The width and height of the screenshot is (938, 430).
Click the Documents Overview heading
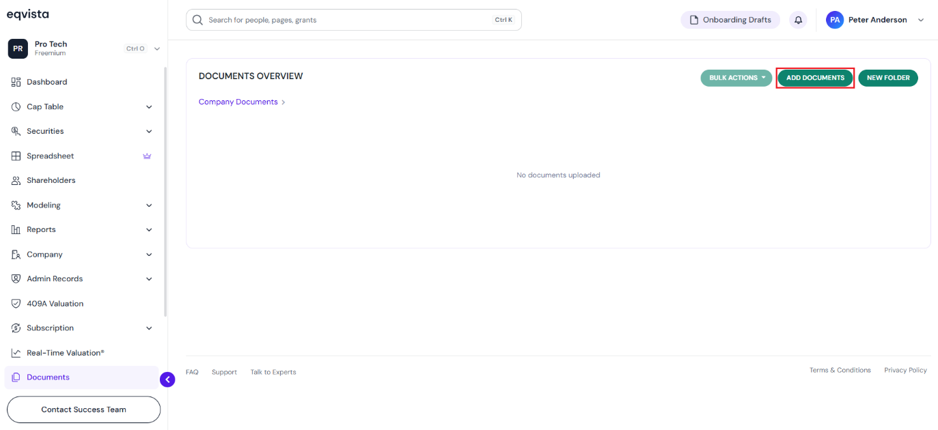pyautogui.click(x=251, y=76)
